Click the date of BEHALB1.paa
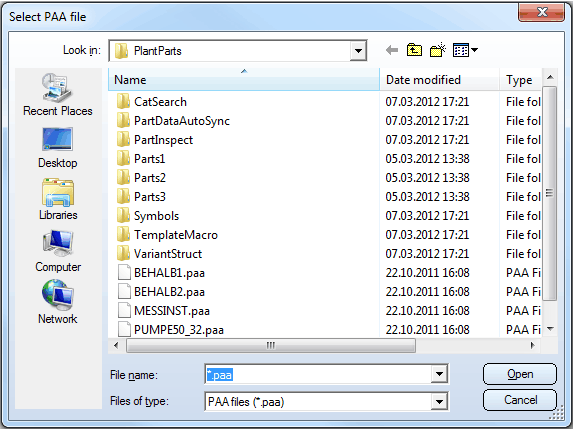The image size is (575, 430). pos(427,273)
